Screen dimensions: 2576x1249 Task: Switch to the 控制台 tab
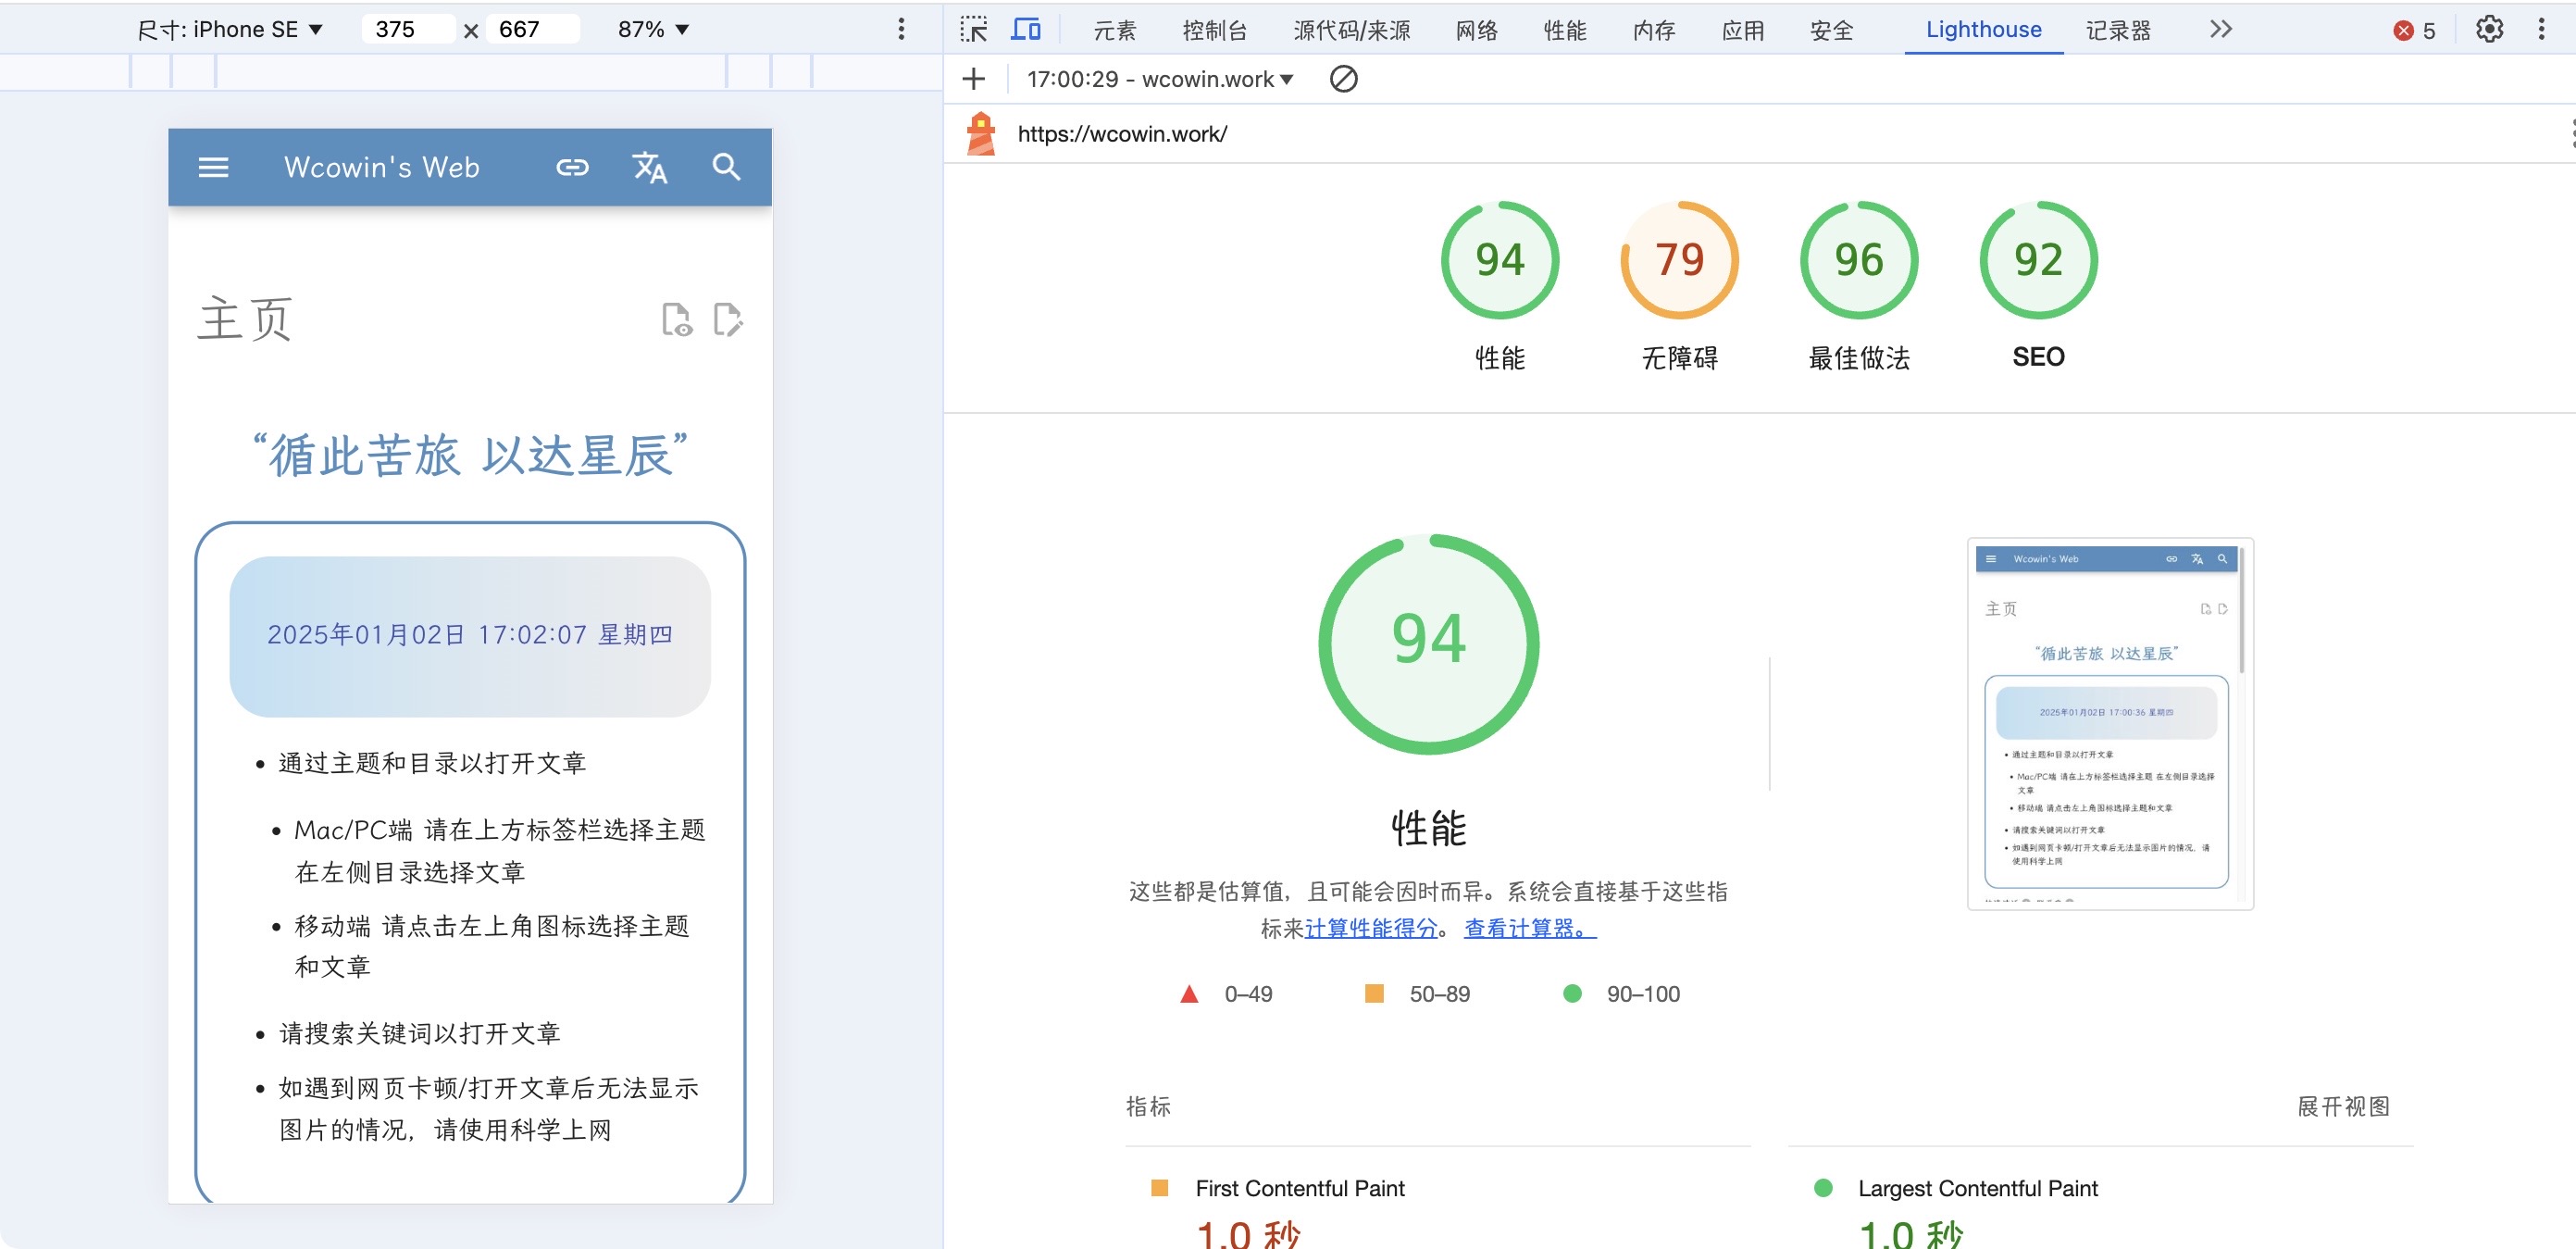pos(1215,30)
